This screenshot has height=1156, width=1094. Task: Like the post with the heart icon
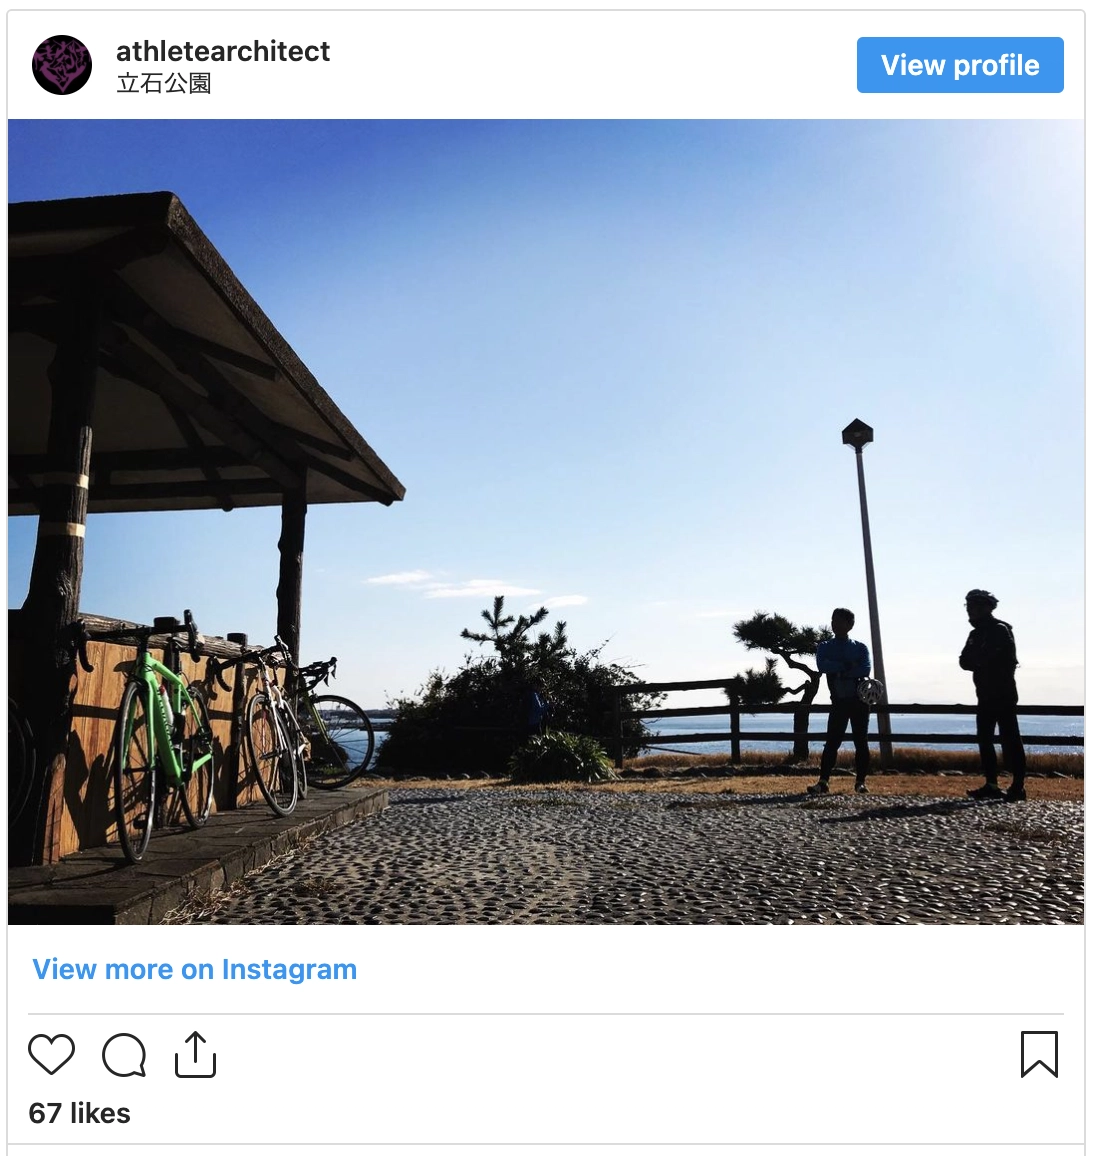click(x=52, y=1054)
